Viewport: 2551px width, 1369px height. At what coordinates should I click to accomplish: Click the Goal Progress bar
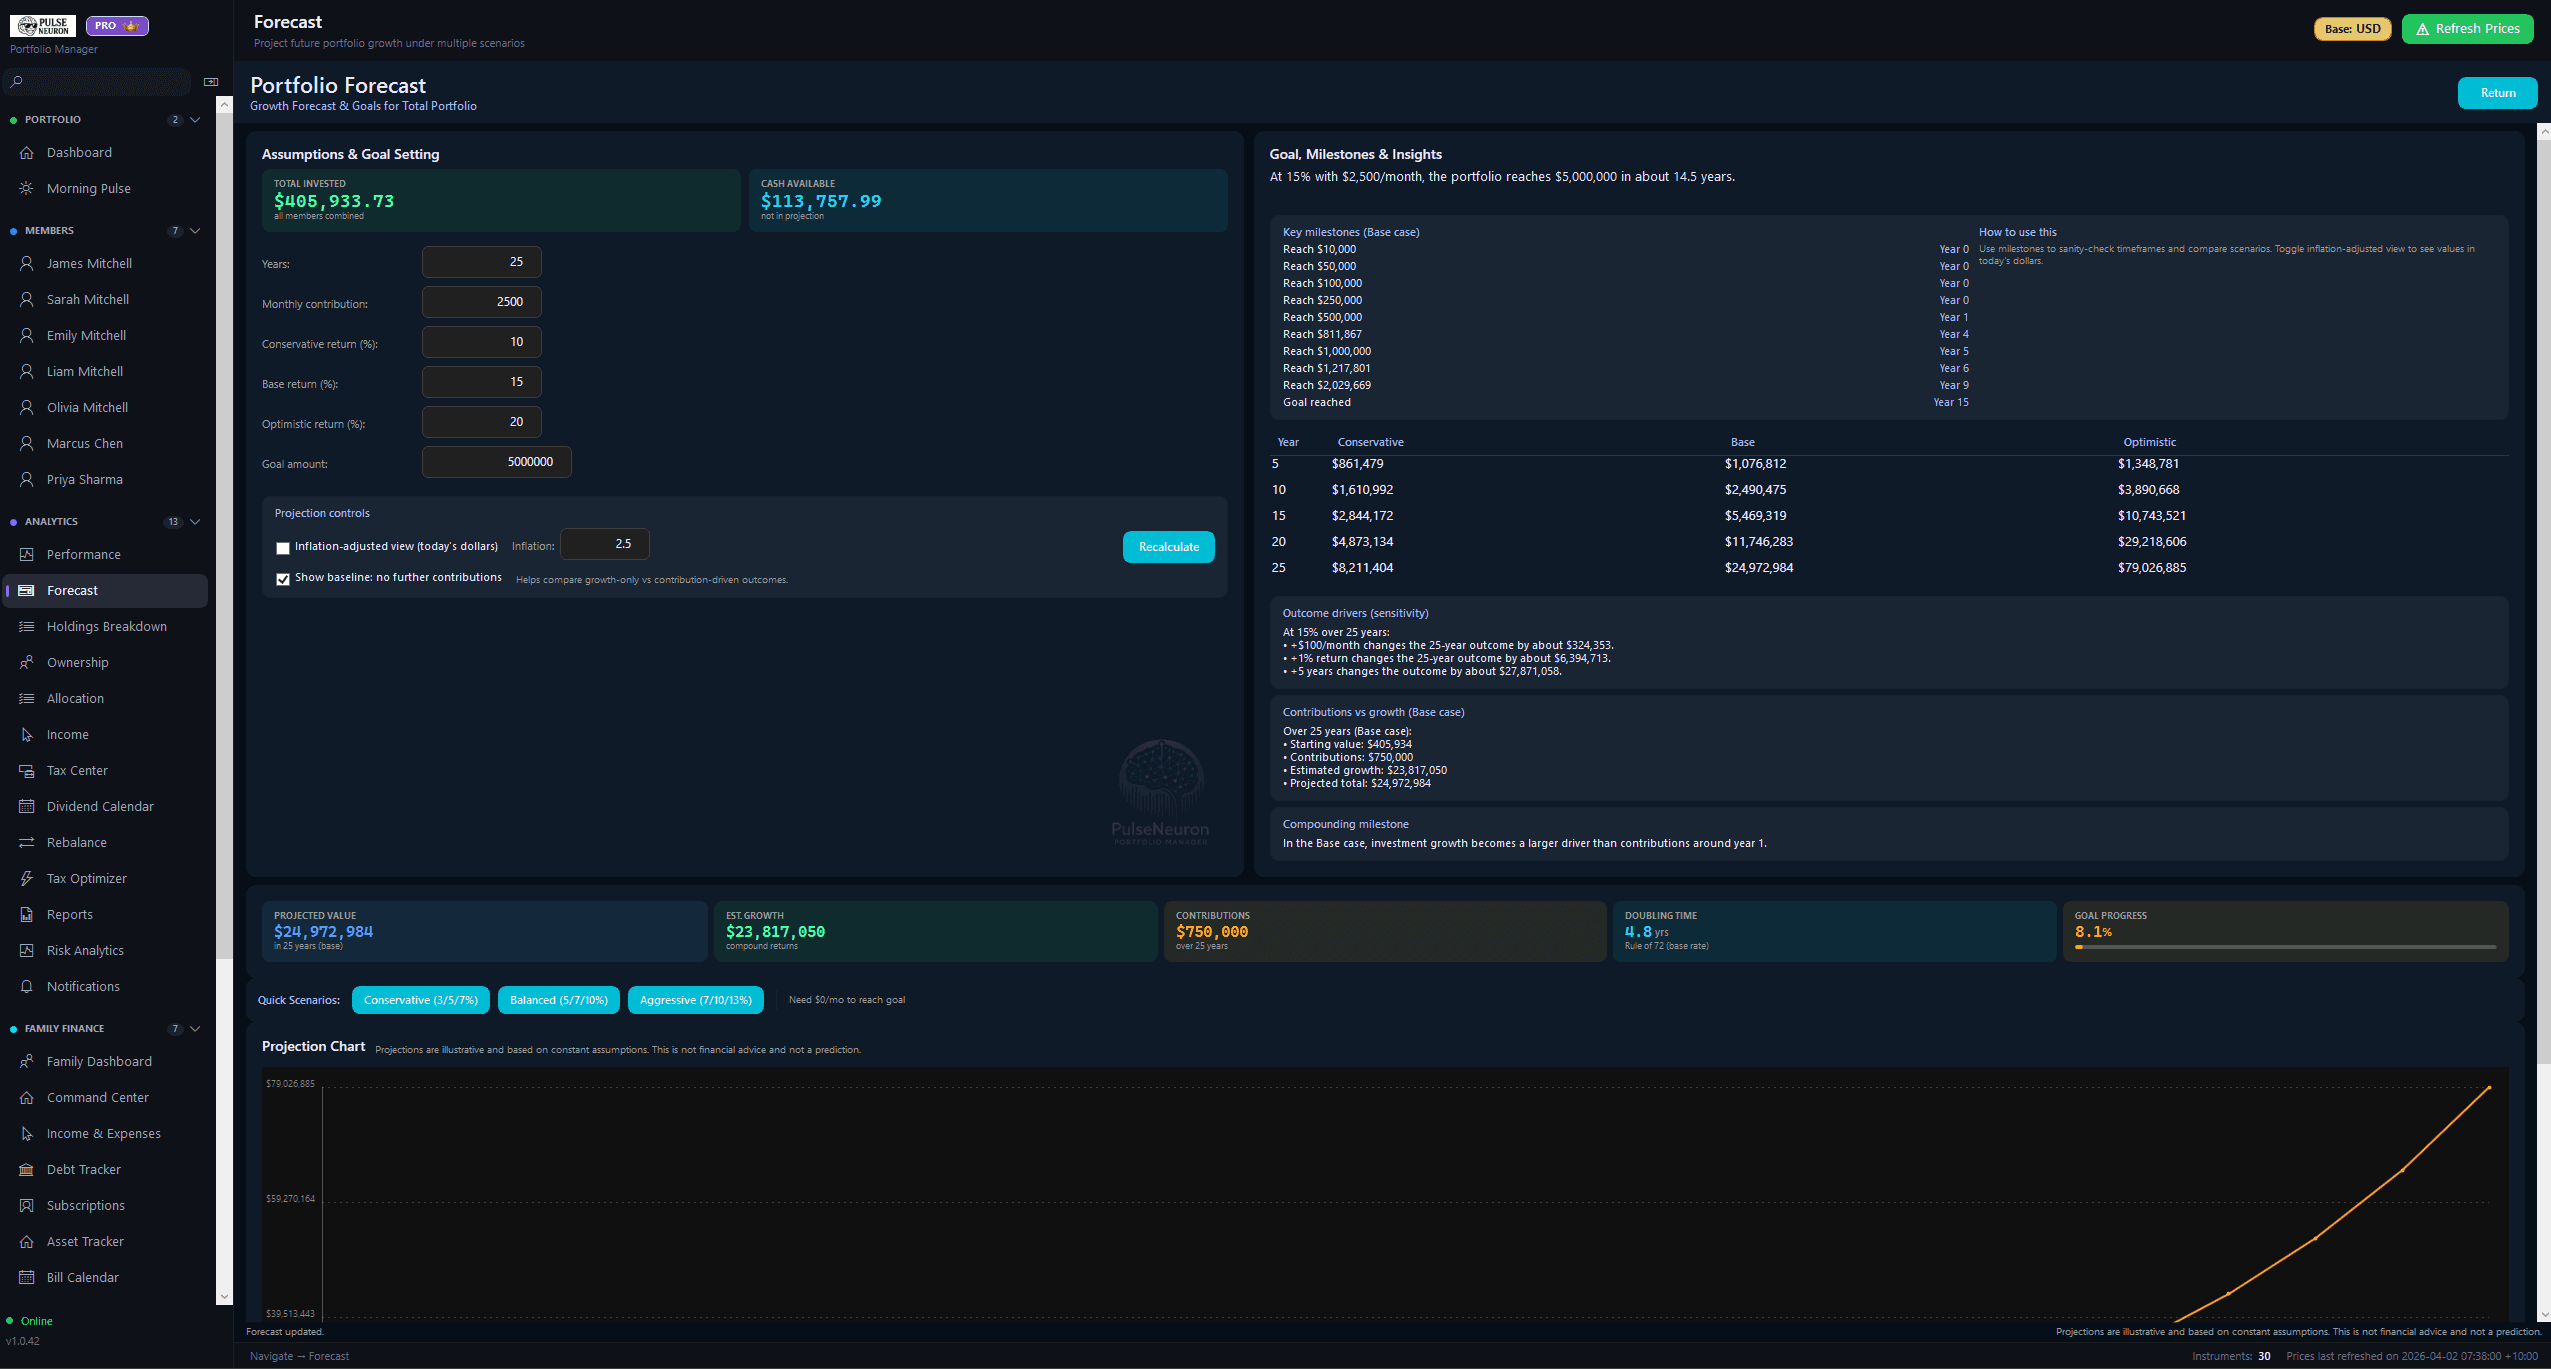coord(2285,947)
